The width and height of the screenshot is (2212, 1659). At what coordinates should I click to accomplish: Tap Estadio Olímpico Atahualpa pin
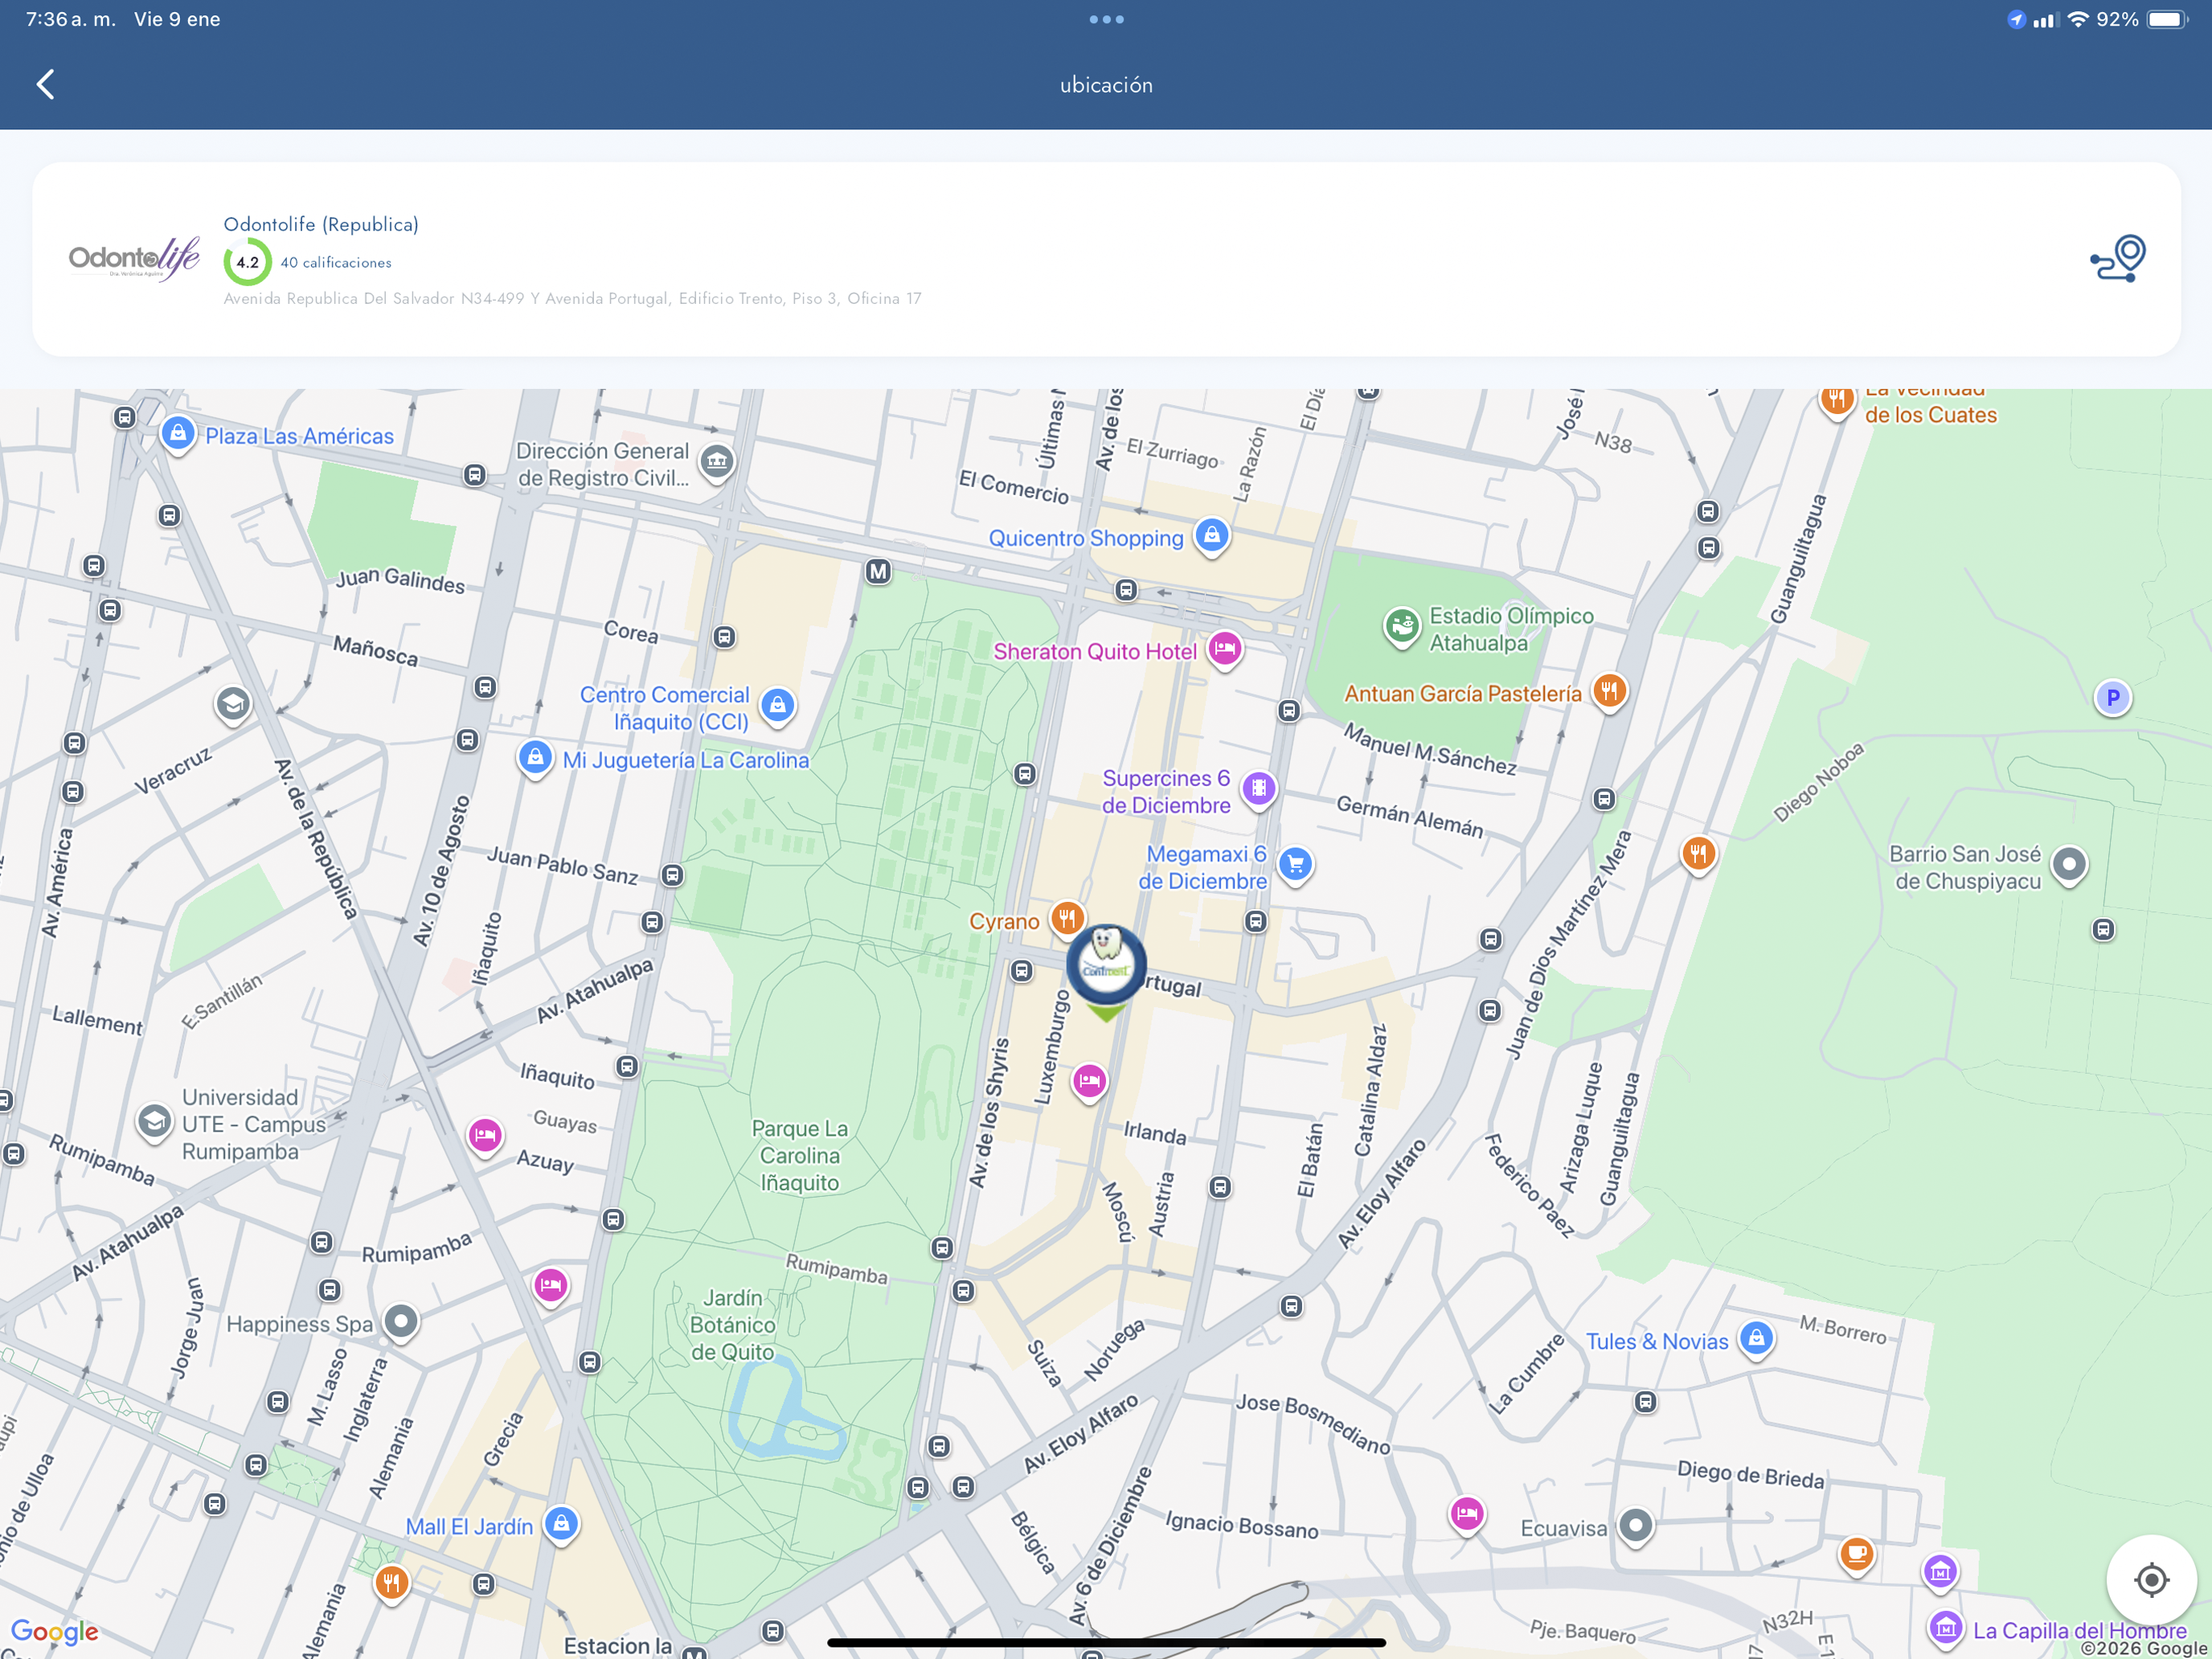pyautogui.click(x=1402, y=627)
